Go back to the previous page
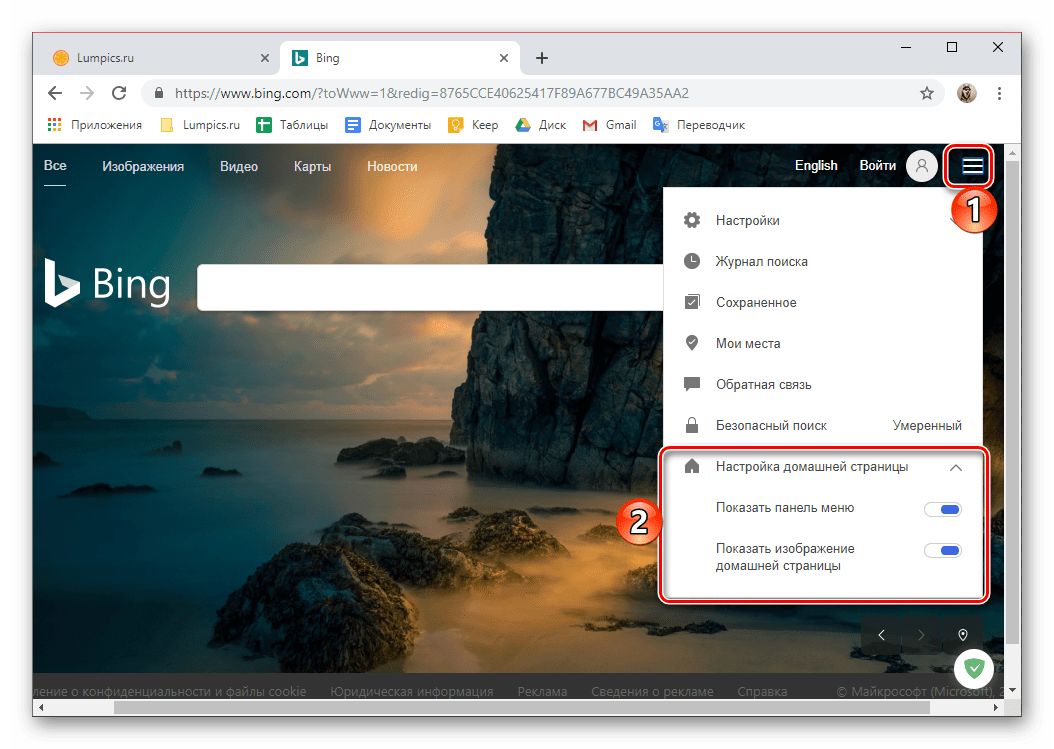 point(55,93)
